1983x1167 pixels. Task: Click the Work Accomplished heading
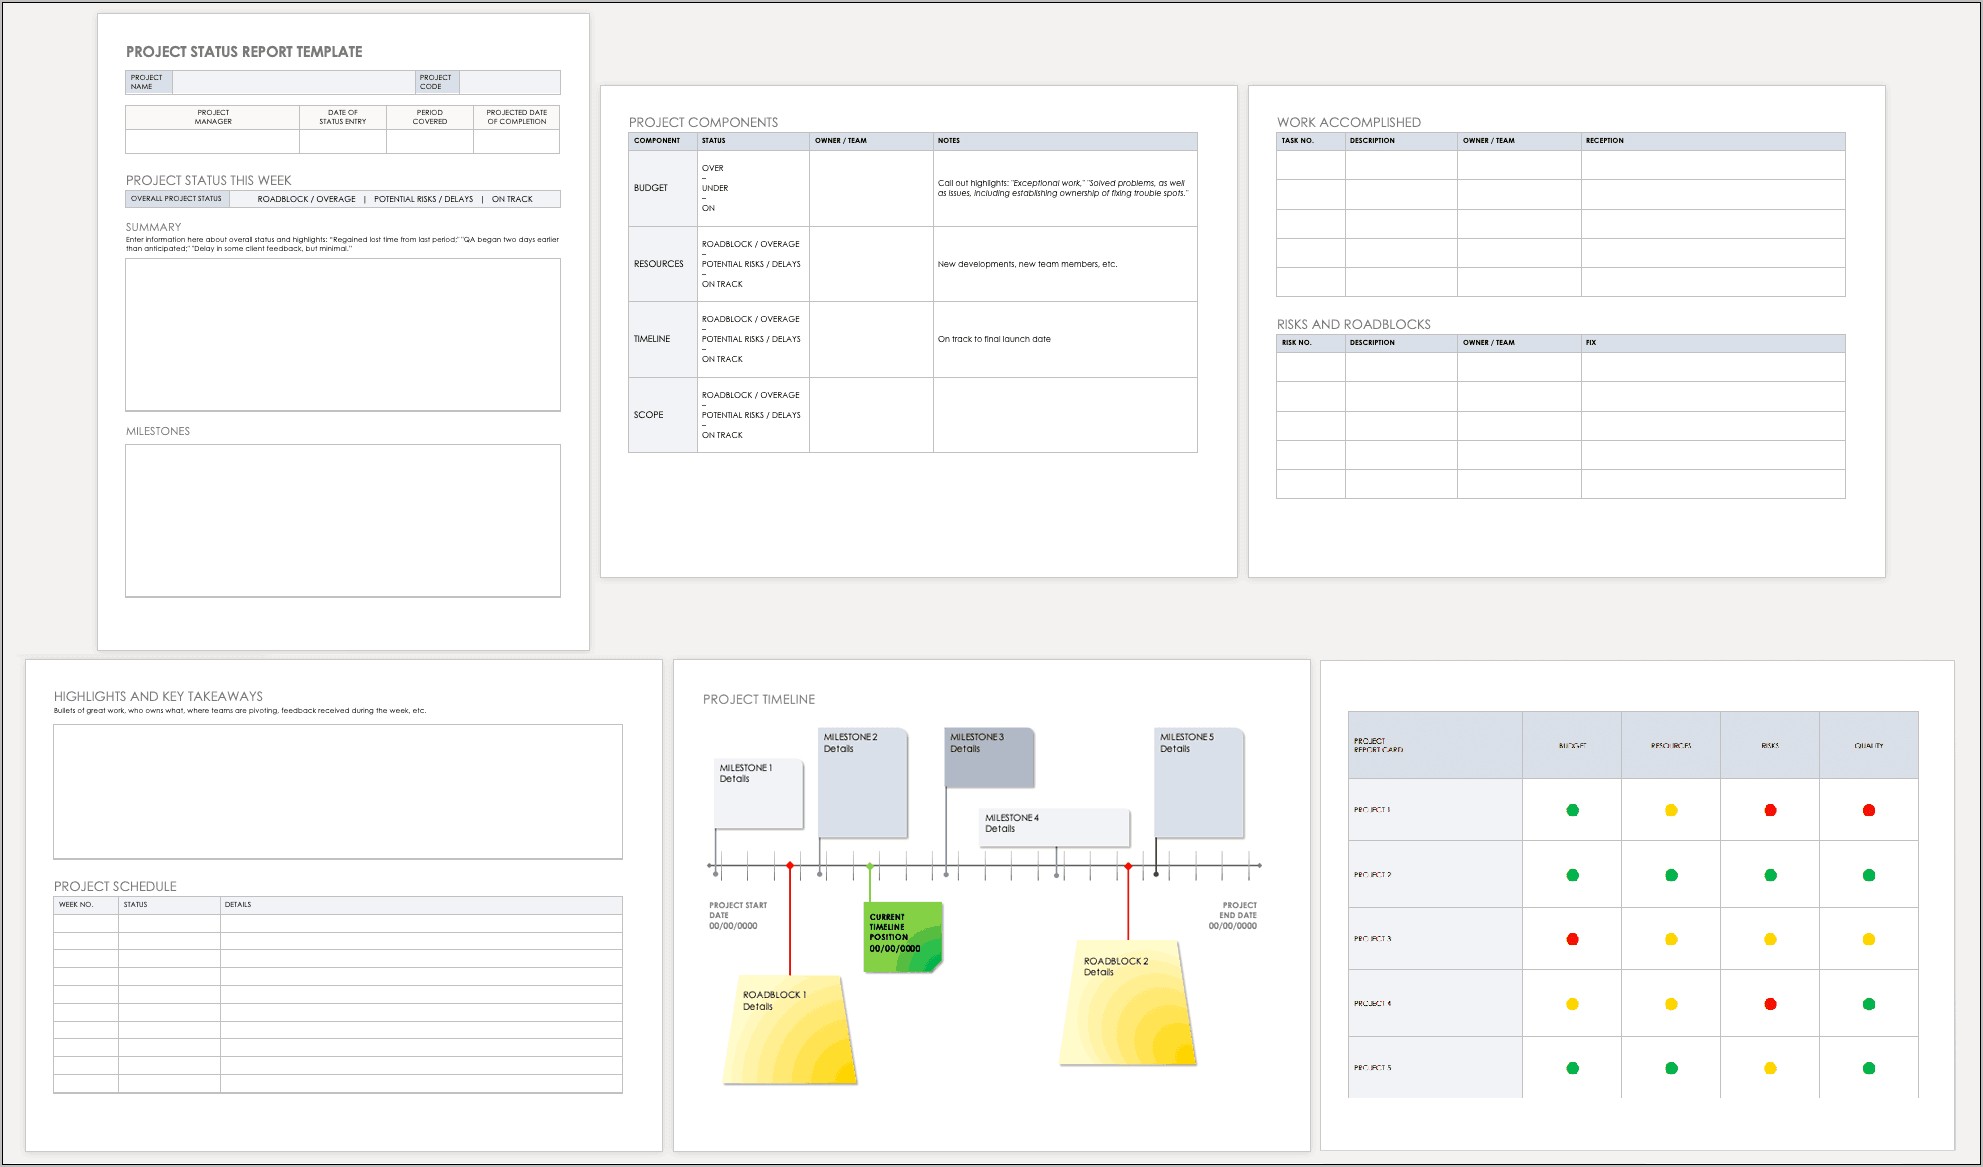pyautogui.click(x=1348, y=122)
